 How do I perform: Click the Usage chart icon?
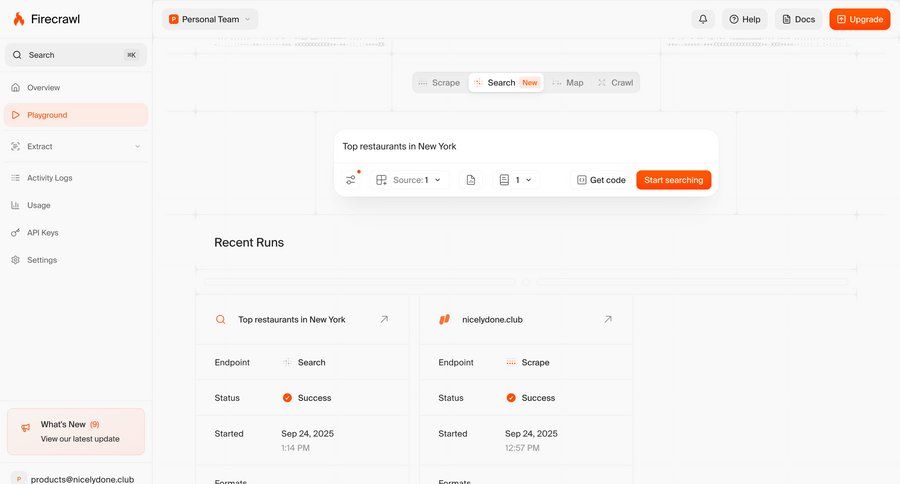(15, 205)
